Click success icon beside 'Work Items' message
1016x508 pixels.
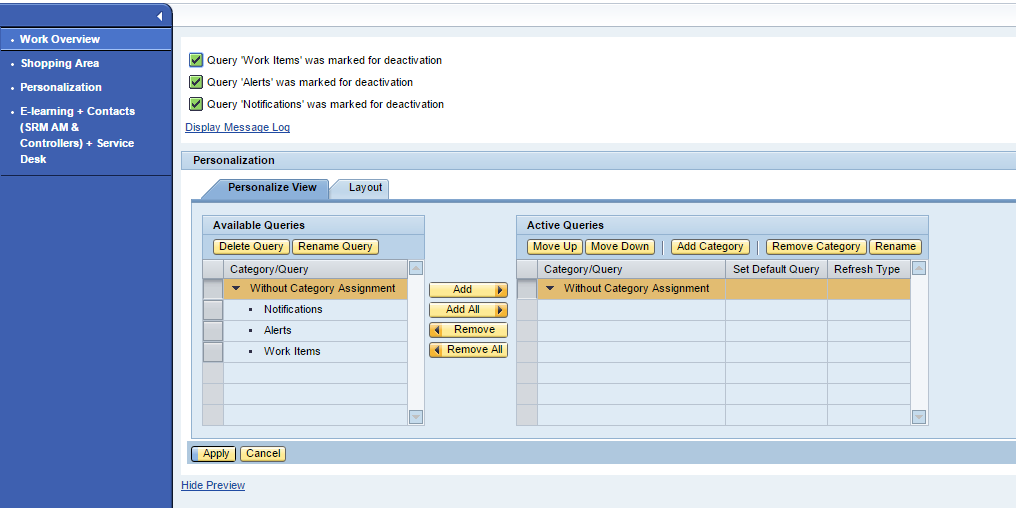pyautogui.click(x=196, y=60)
